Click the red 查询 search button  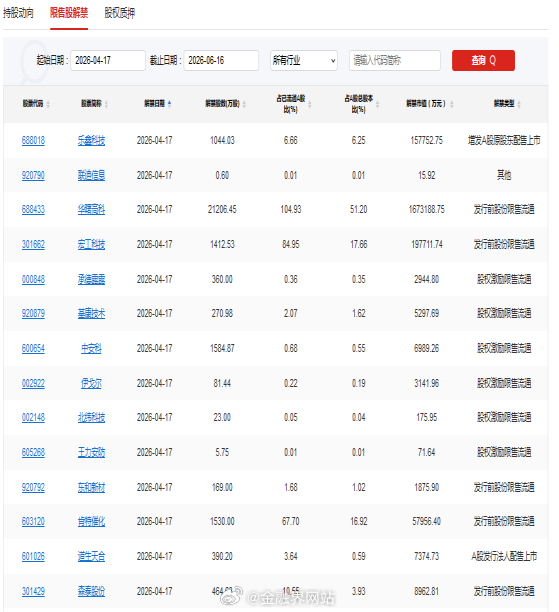pyautogui.click(x=483, y=60)
